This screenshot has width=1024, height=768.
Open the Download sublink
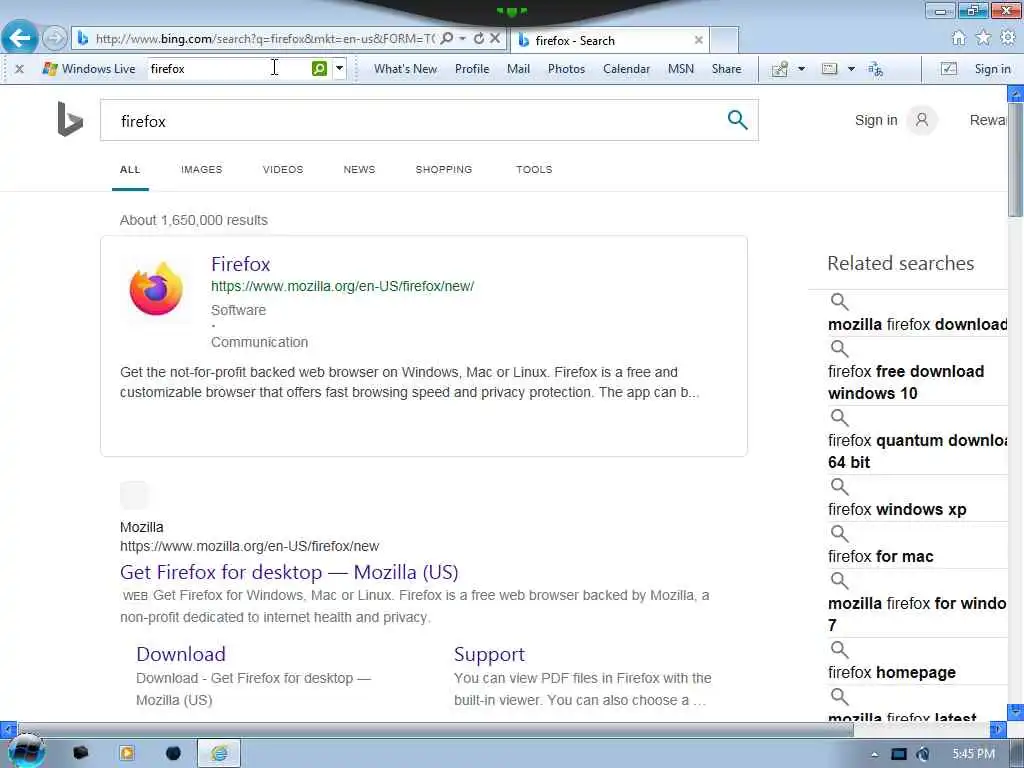click(181, 654)
